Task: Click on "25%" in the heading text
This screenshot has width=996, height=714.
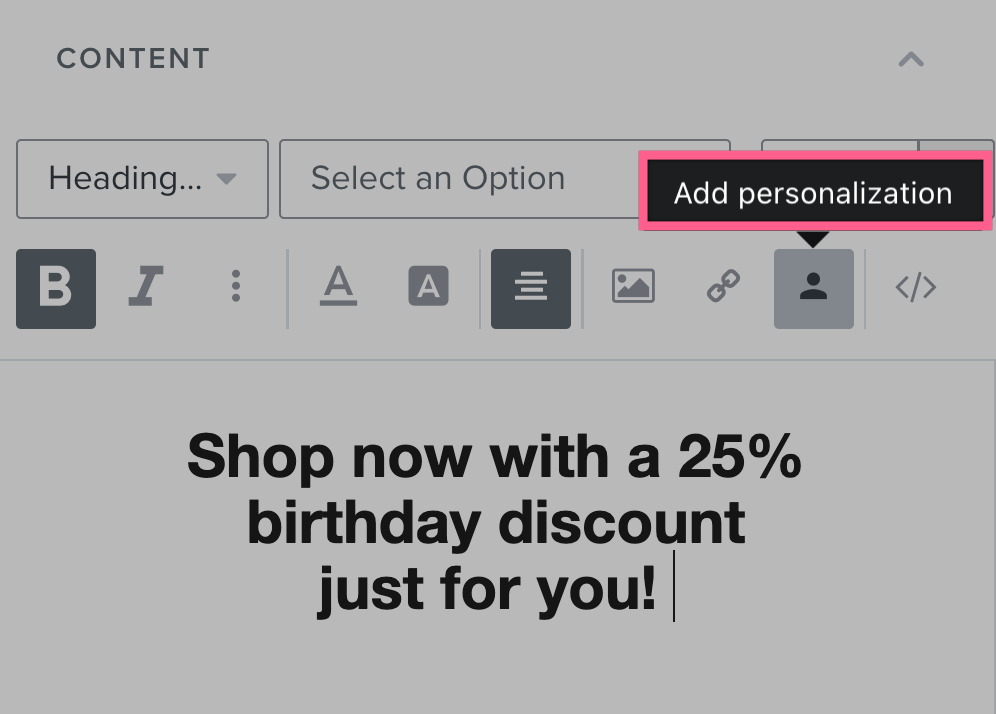Action: [740, 457]
